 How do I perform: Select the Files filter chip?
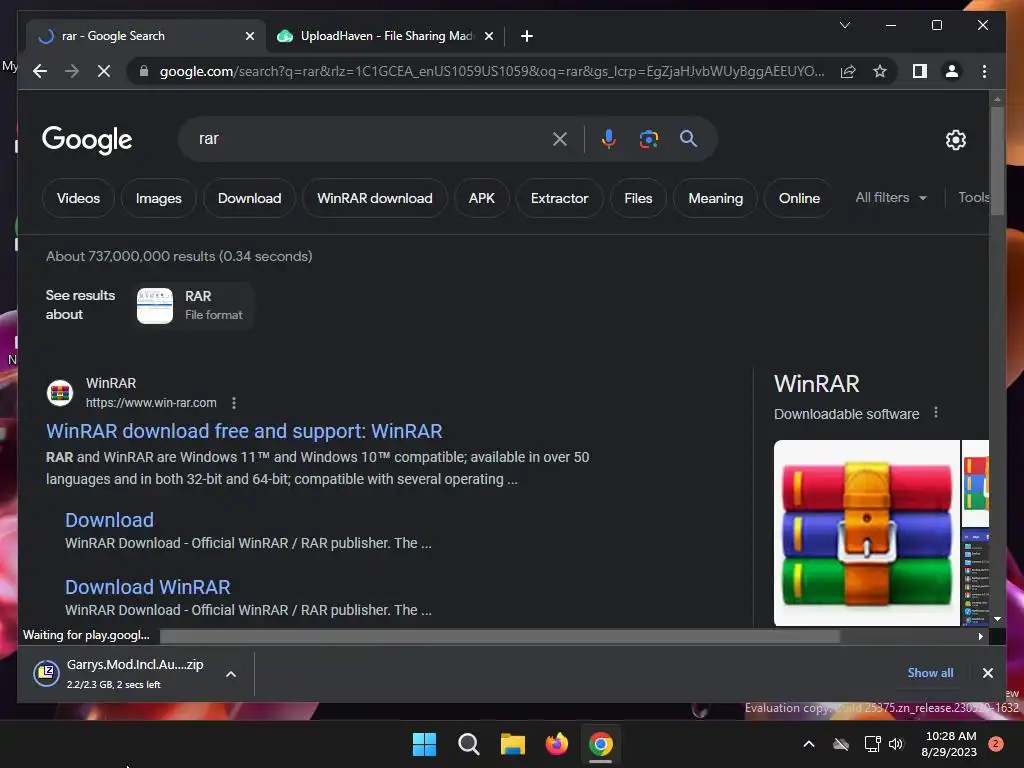[638, 198]
